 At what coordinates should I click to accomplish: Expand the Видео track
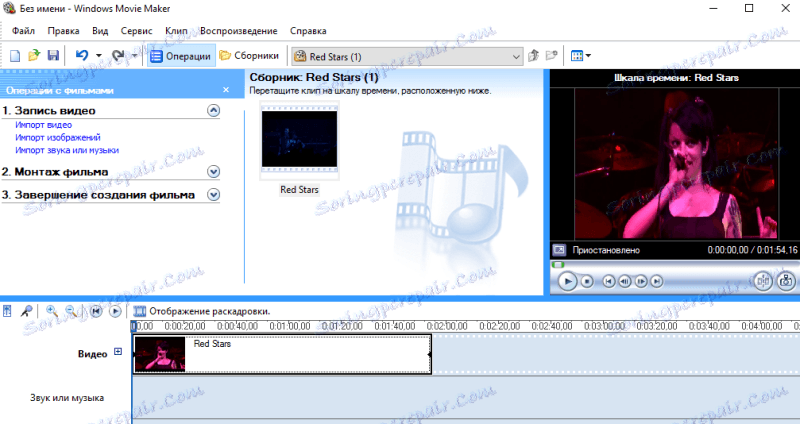point(118,352)
